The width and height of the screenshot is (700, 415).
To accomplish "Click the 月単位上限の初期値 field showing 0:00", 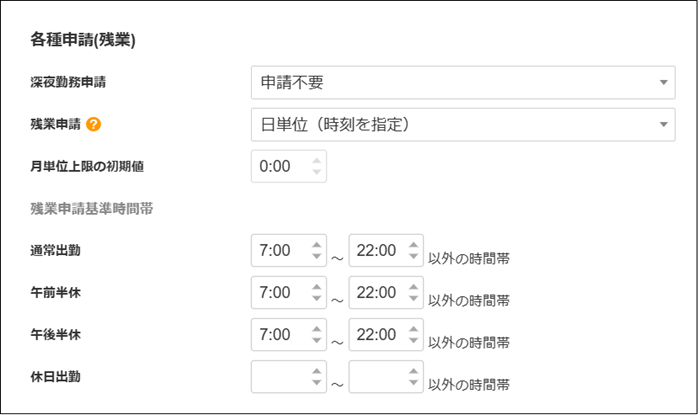I will pos(288,166).
